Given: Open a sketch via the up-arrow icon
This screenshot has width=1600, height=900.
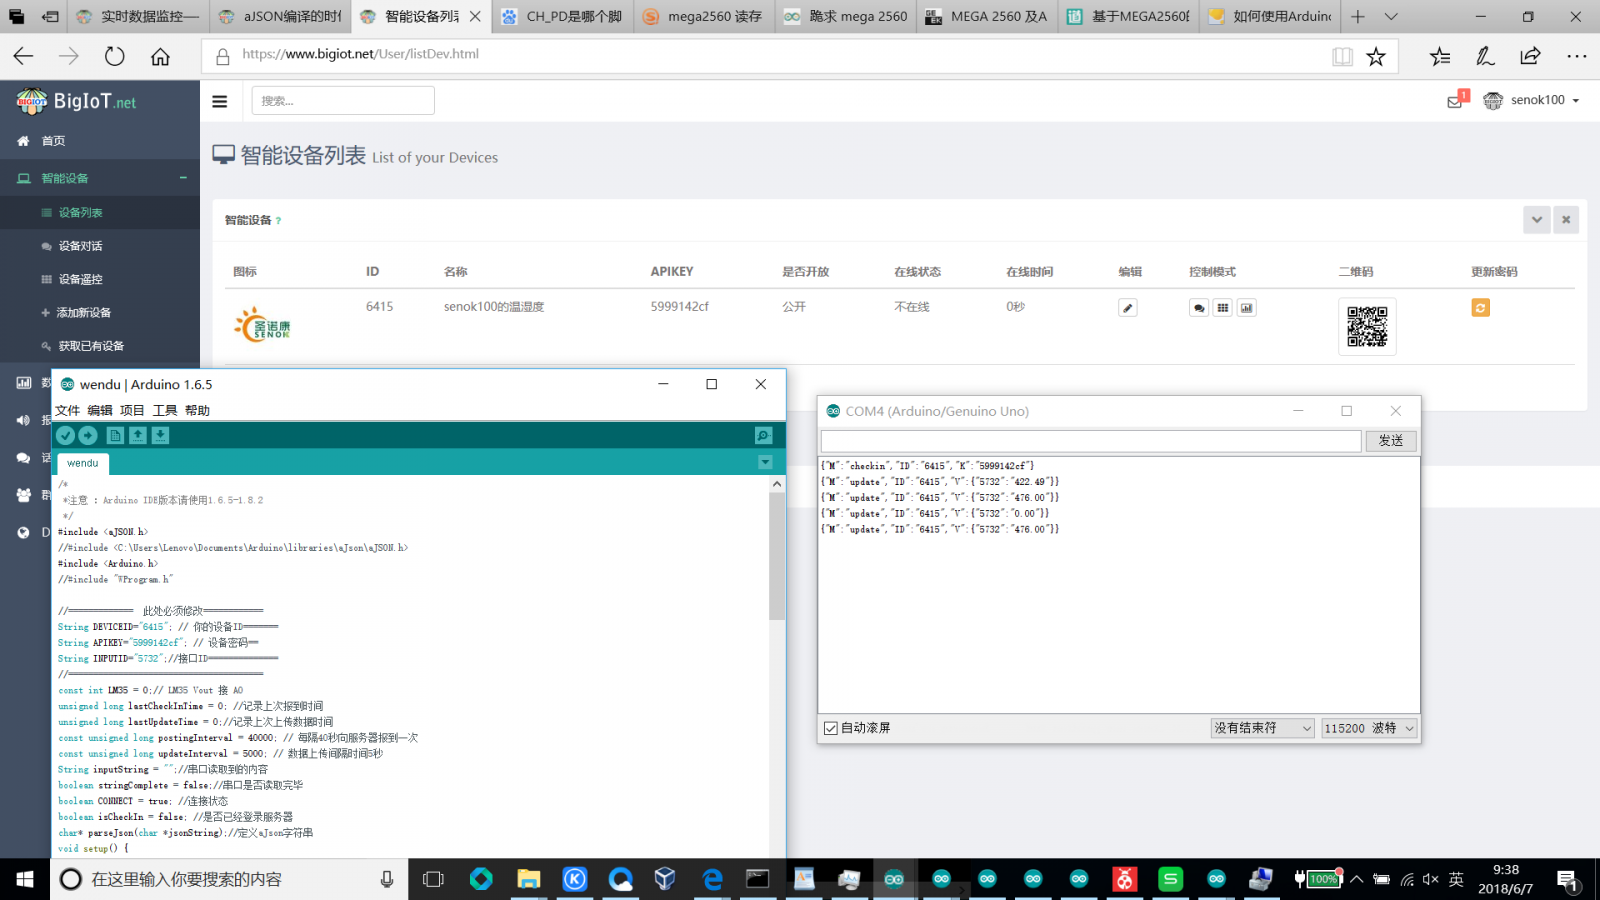Looking at the screenshot, I should pos(138,435).
